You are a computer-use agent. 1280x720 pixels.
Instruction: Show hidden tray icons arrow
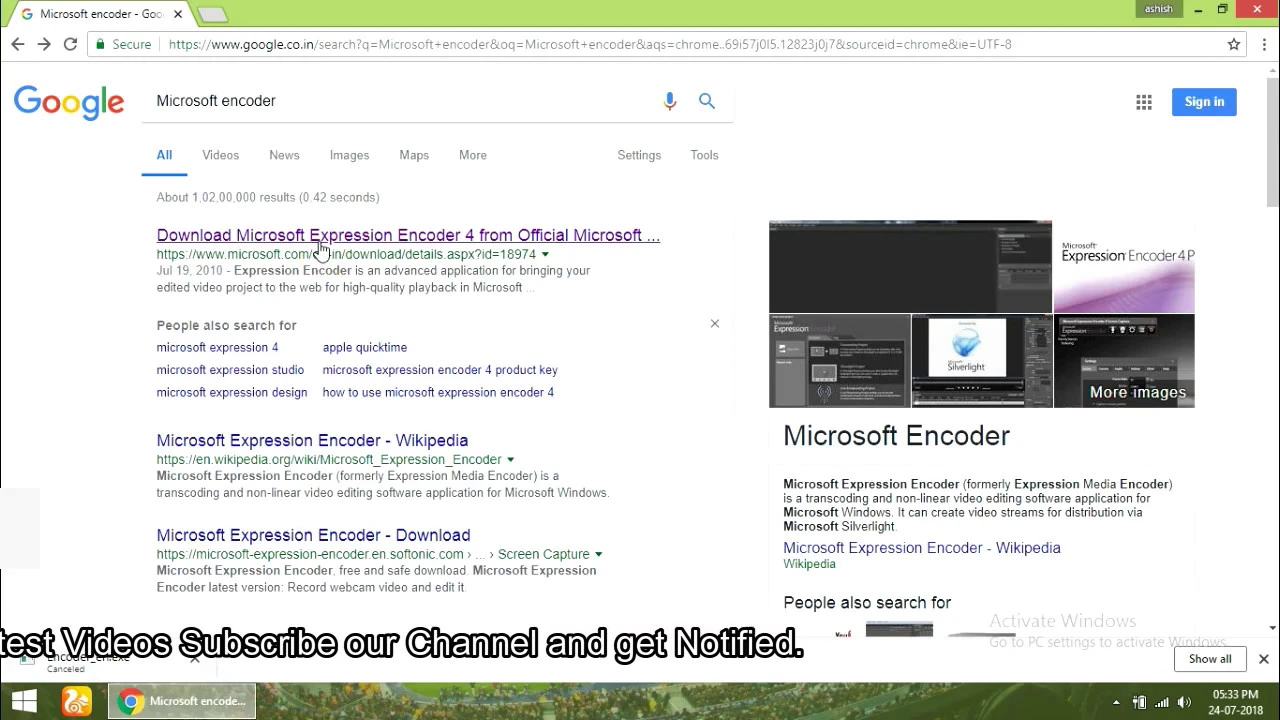1117,702
